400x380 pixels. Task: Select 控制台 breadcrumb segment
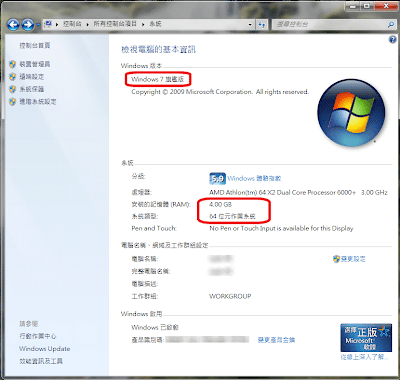pyautogui.click(x=72, y=24)
